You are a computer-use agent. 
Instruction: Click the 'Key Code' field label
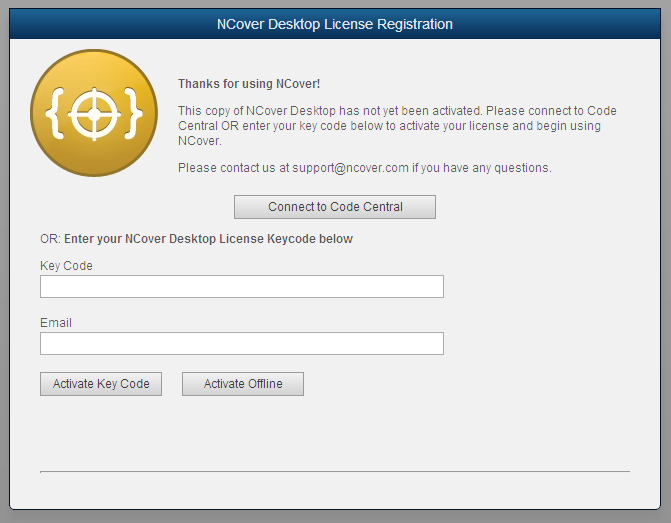[66, 266]
